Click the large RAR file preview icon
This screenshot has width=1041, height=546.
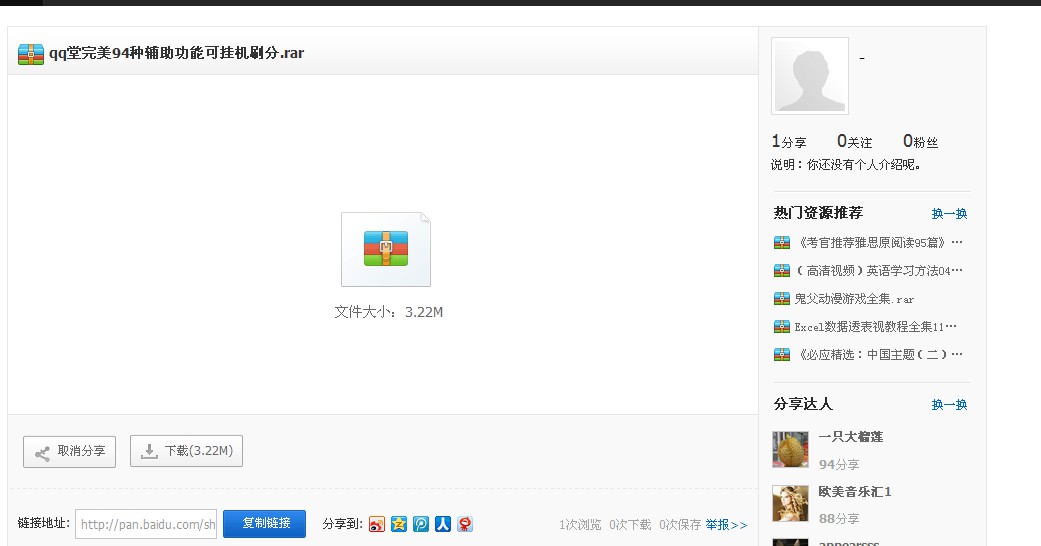(386, 249)
